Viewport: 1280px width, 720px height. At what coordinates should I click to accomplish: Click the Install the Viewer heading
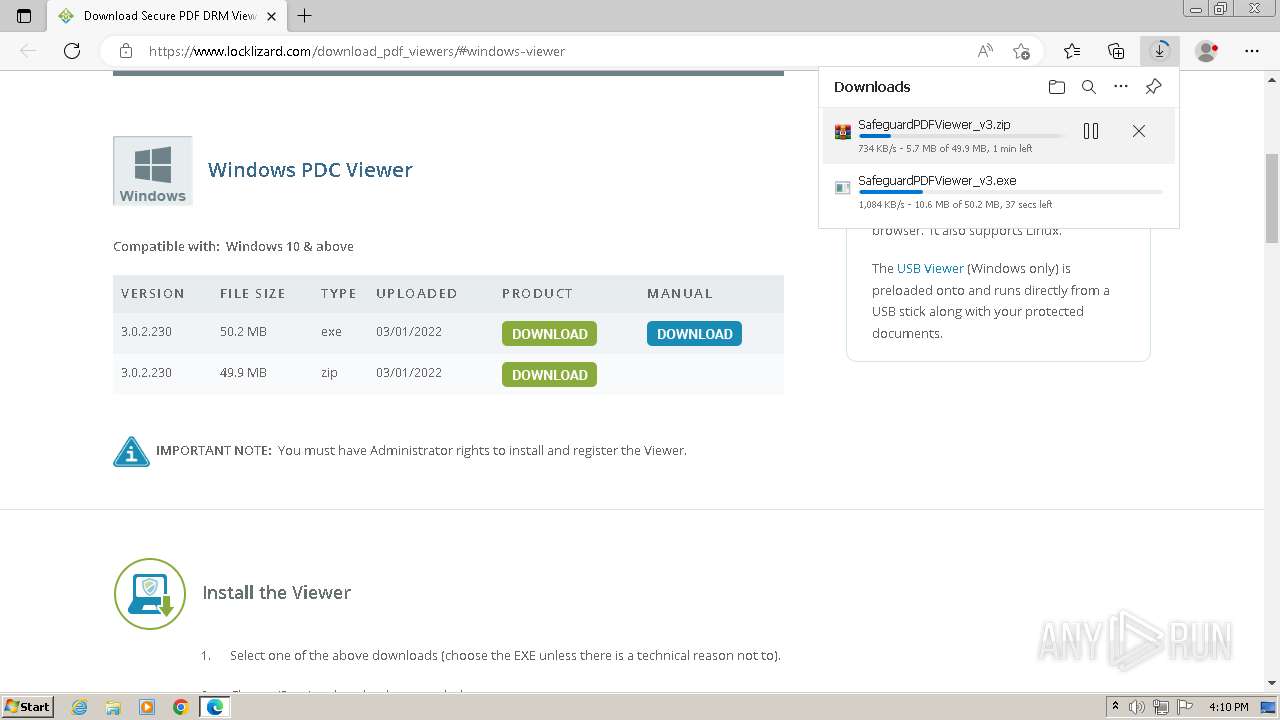[x=276, y=593]
